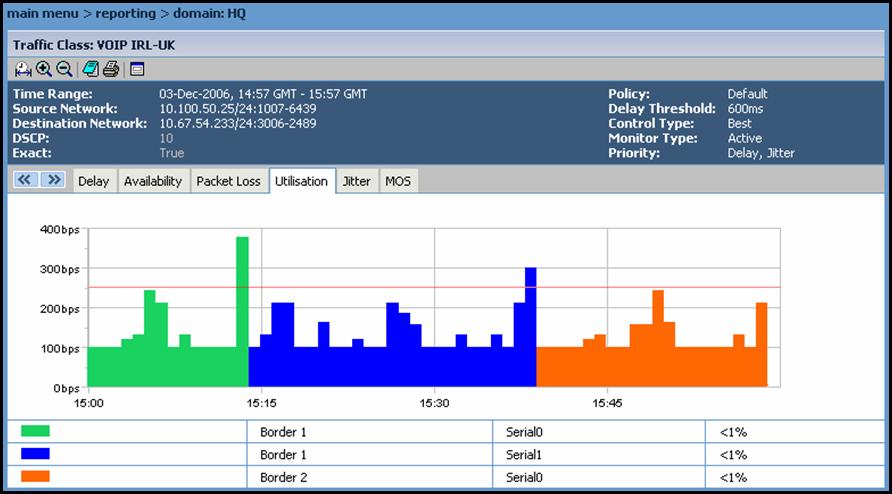
Task: Switch to the Delay tab
Action: [x=94, y=181]
